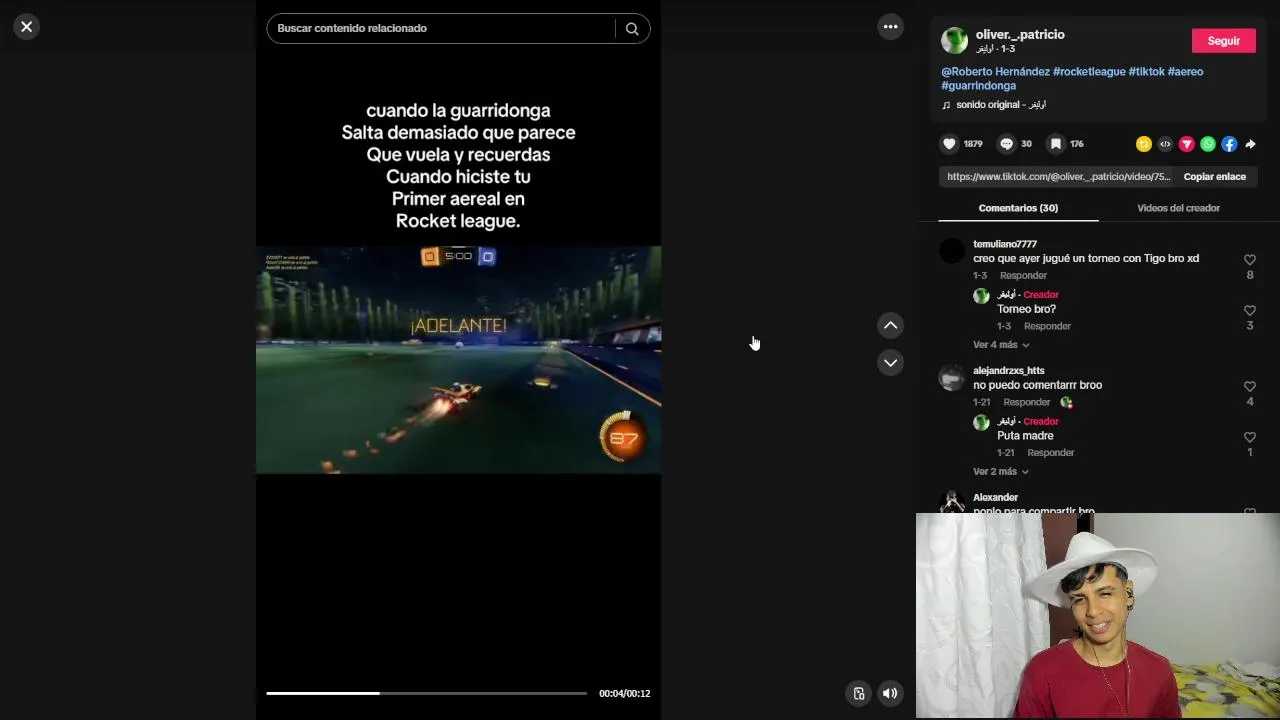Reply to 'Torneo bro?' comment
The height and width of the screenshot is (720, 1280).
[1047, 327]
